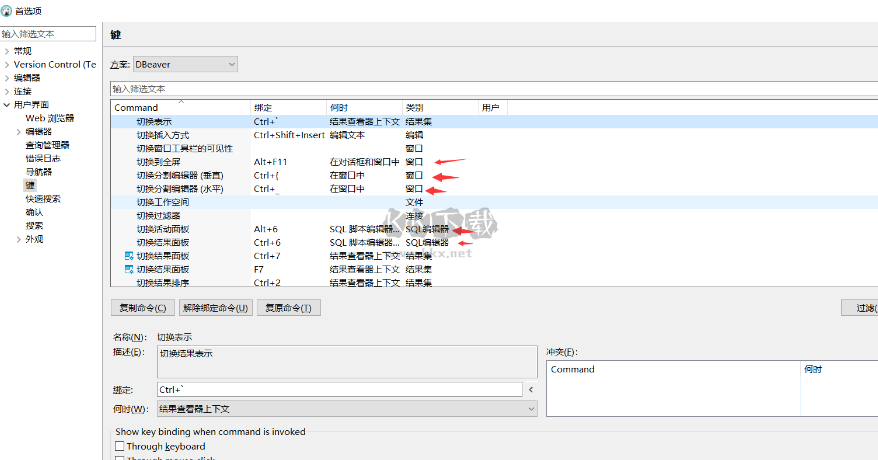
Task: Expand the 常规 tree node
Action: (7, 51)
